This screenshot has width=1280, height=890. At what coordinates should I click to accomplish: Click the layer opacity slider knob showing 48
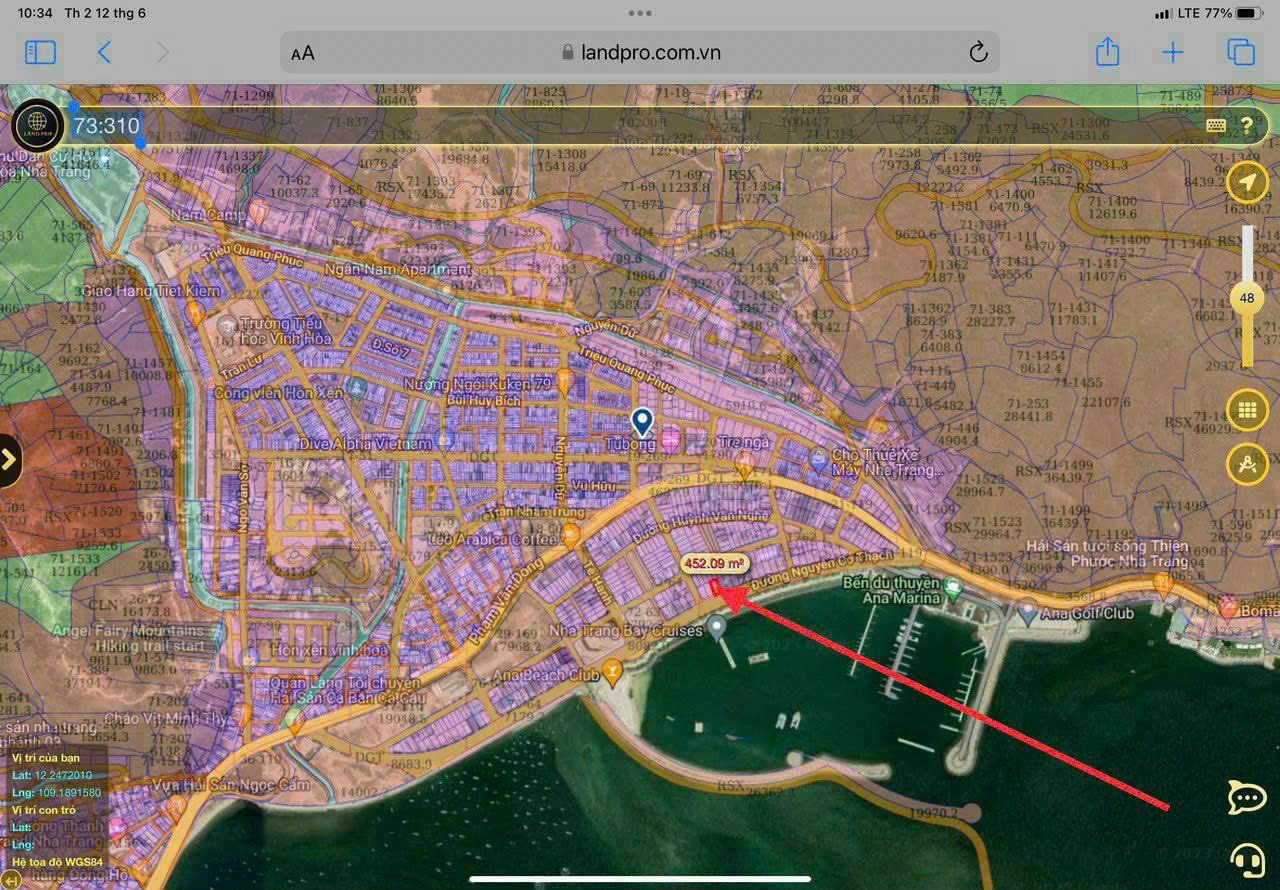click(x=1247, y=298)
